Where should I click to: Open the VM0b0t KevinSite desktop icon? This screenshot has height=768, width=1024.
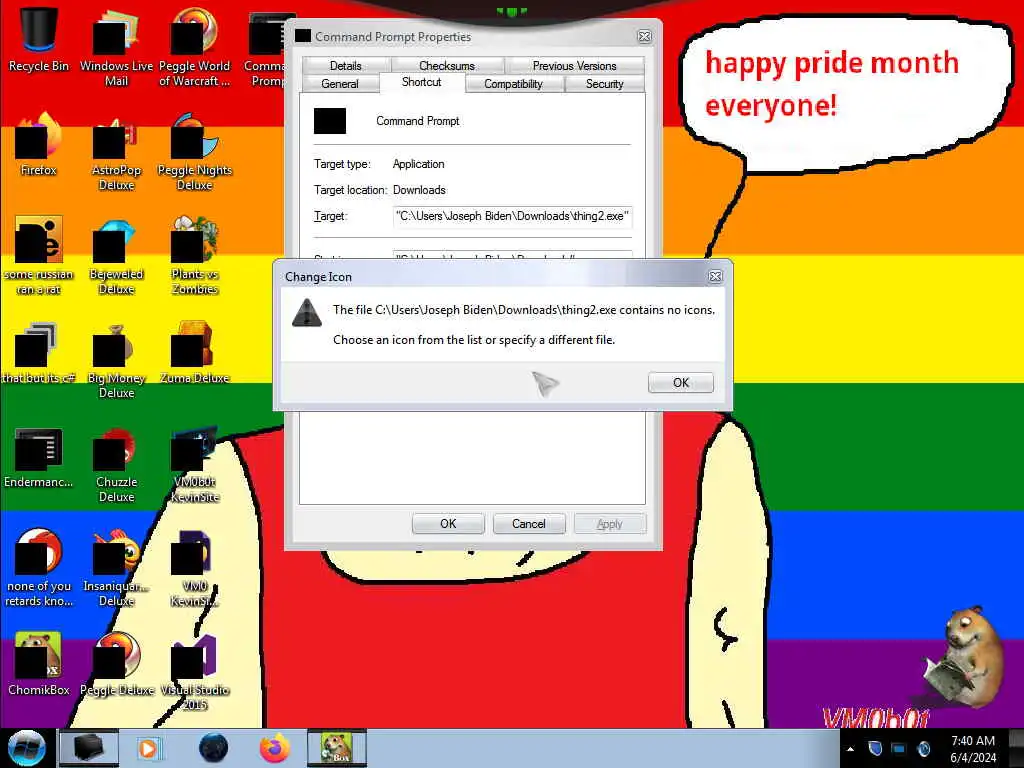coord(195,464)
